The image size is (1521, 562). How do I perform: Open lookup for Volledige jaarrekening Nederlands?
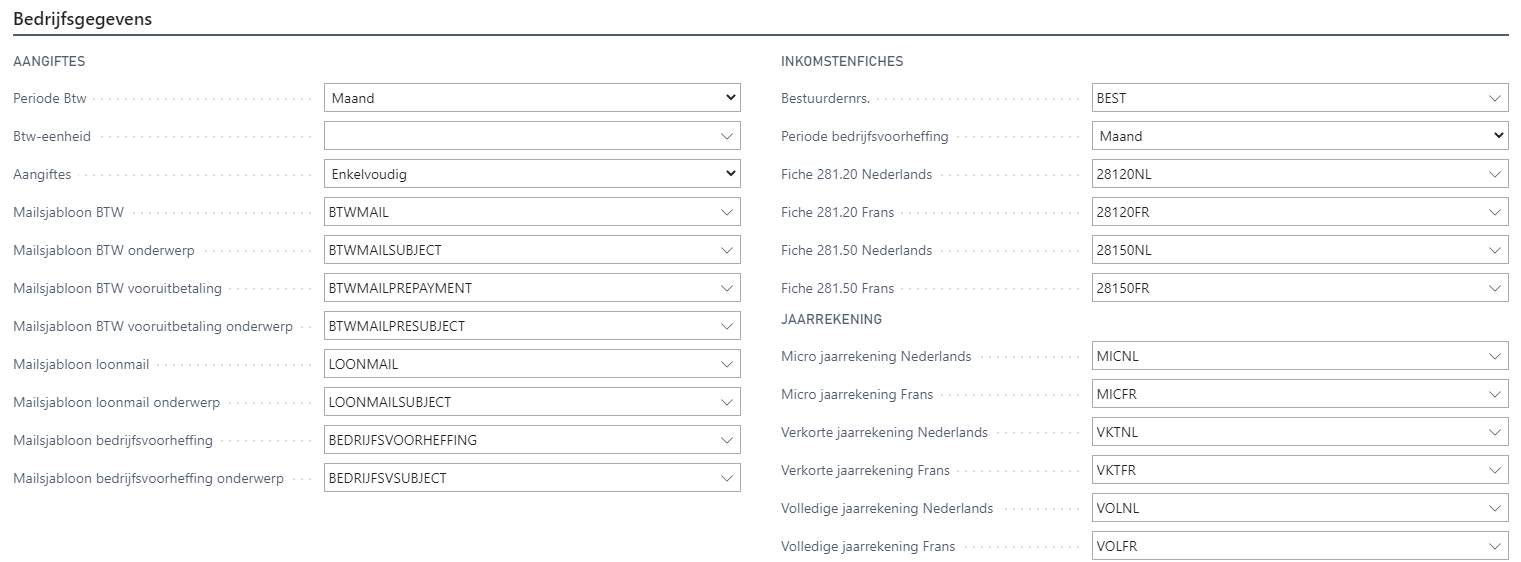click(x=1495, y=508)
